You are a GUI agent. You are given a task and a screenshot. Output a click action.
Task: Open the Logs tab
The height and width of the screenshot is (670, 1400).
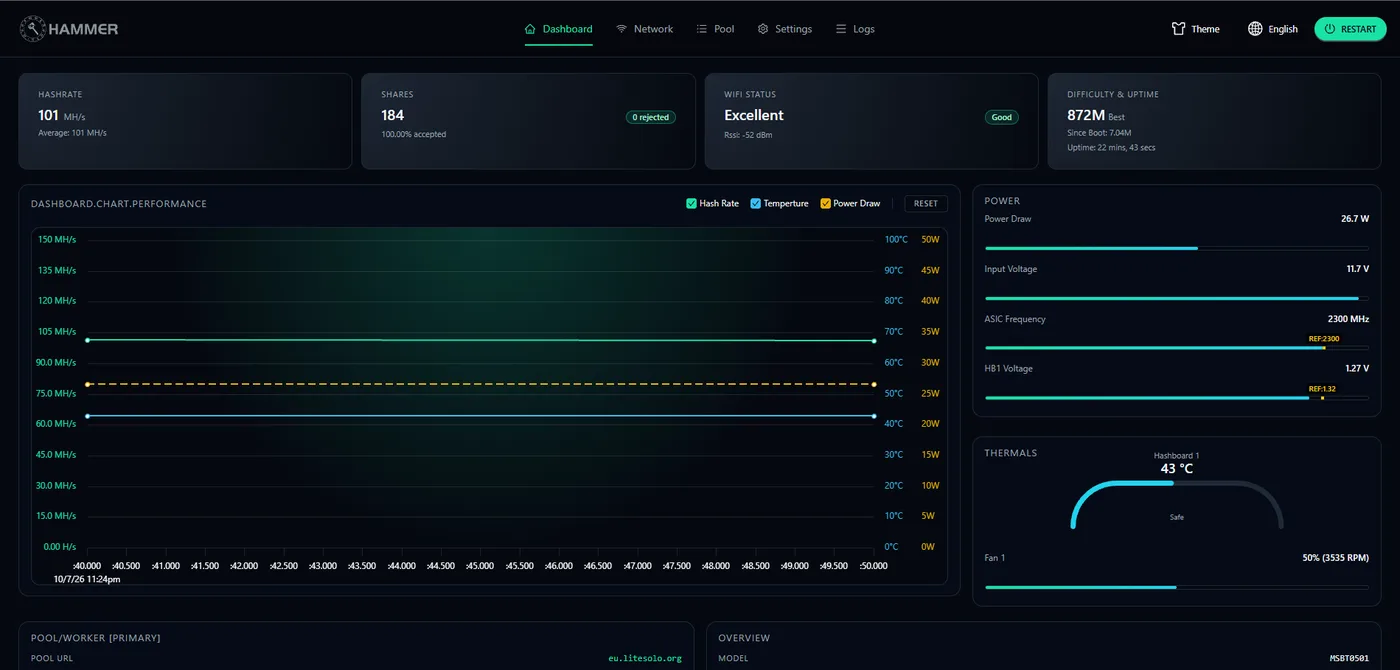pos(855,29)
